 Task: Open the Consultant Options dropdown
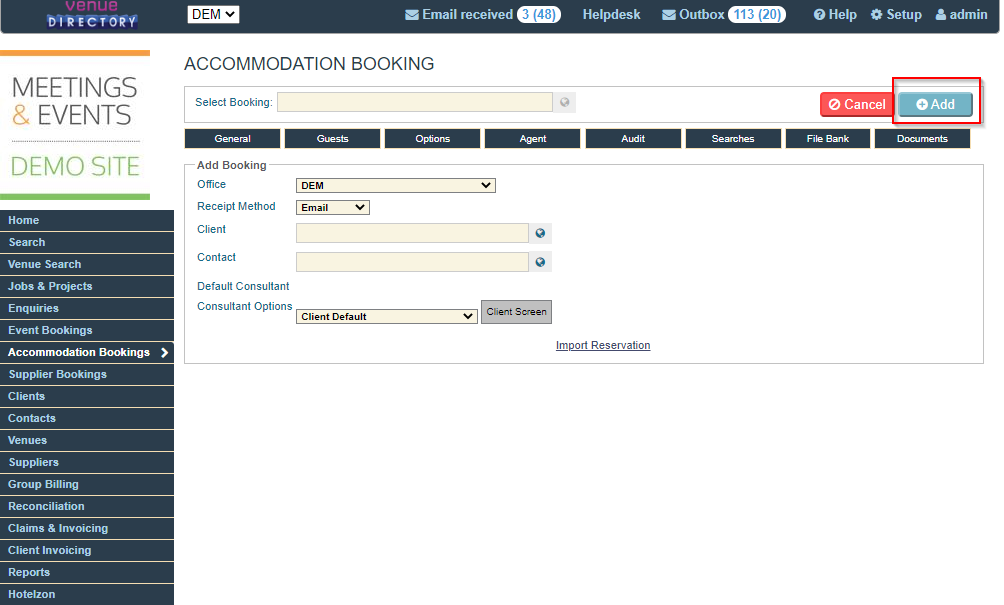pyautogui.click(x=387, y=316)
